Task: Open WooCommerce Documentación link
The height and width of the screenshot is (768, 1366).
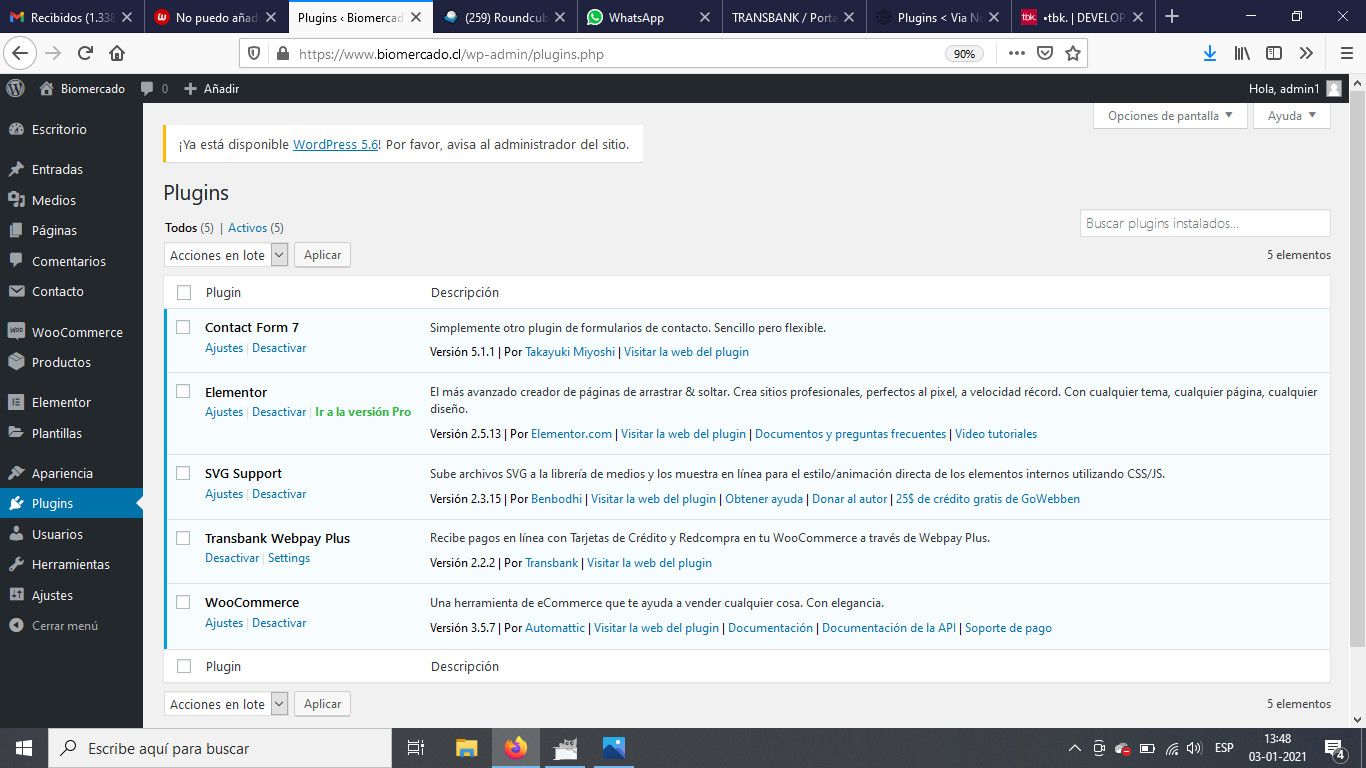Action: (x=770, y=628)
